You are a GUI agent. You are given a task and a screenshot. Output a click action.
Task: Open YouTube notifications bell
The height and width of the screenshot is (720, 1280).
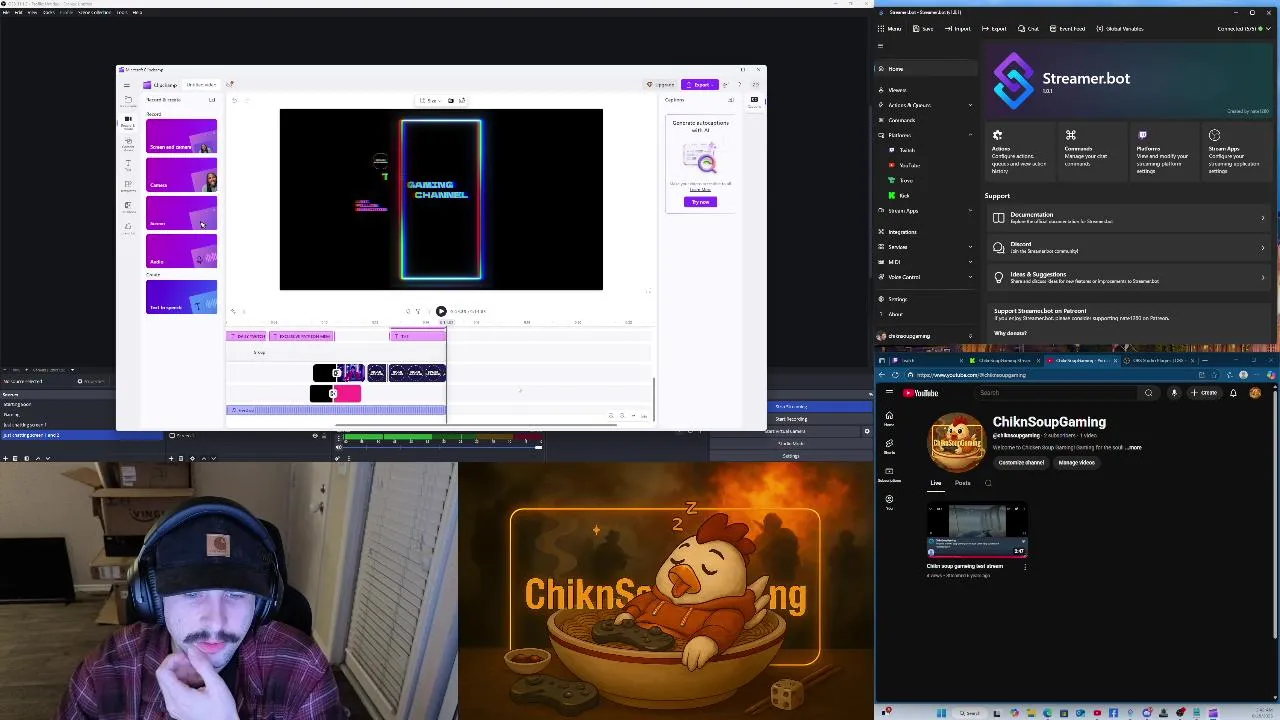1233,393
